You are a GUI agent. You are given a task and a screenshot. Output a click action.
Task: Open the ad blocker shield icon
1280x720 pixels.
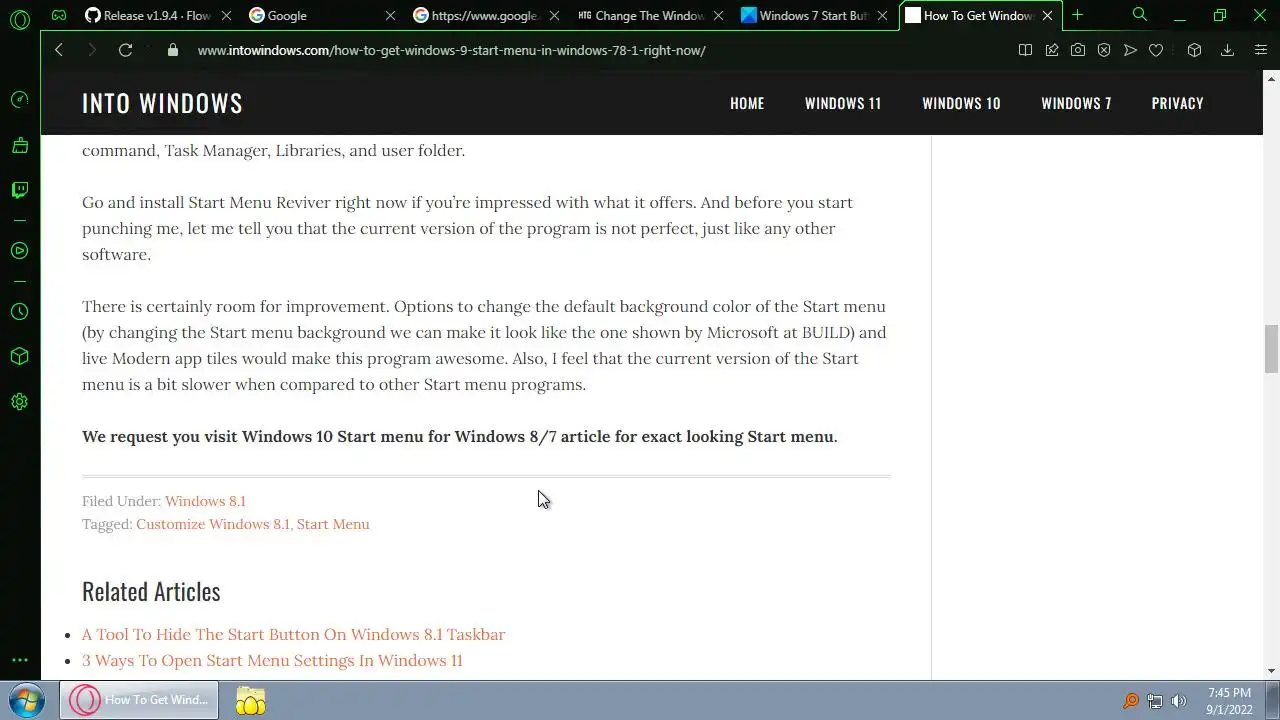[x=1104, y=50]
